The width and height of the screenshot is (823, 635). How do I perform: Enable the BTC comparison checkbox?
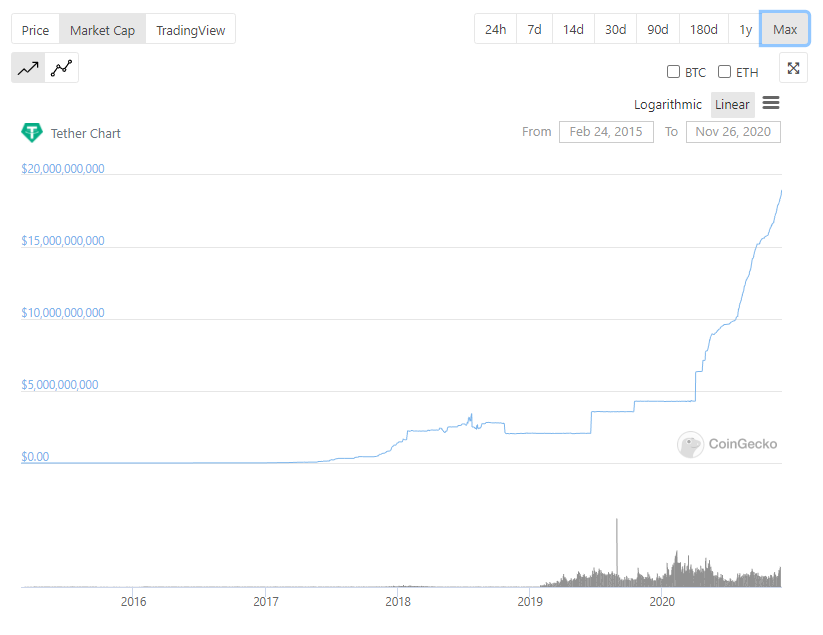(674, 72)
